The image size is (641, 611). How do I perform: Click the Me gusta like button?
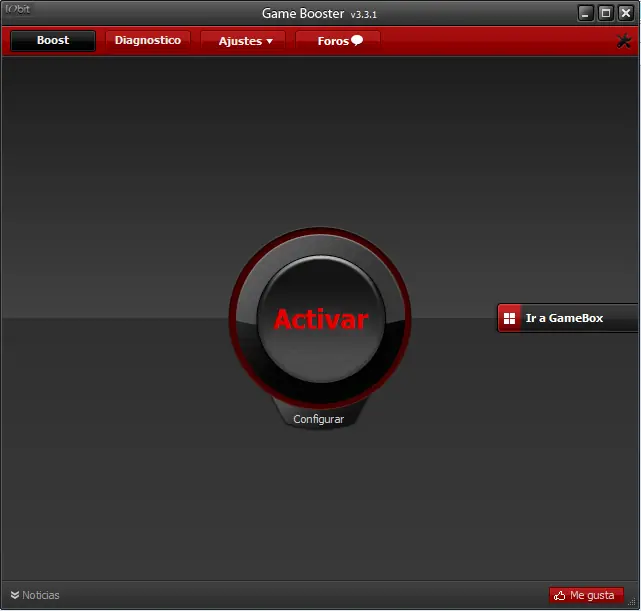586,595
